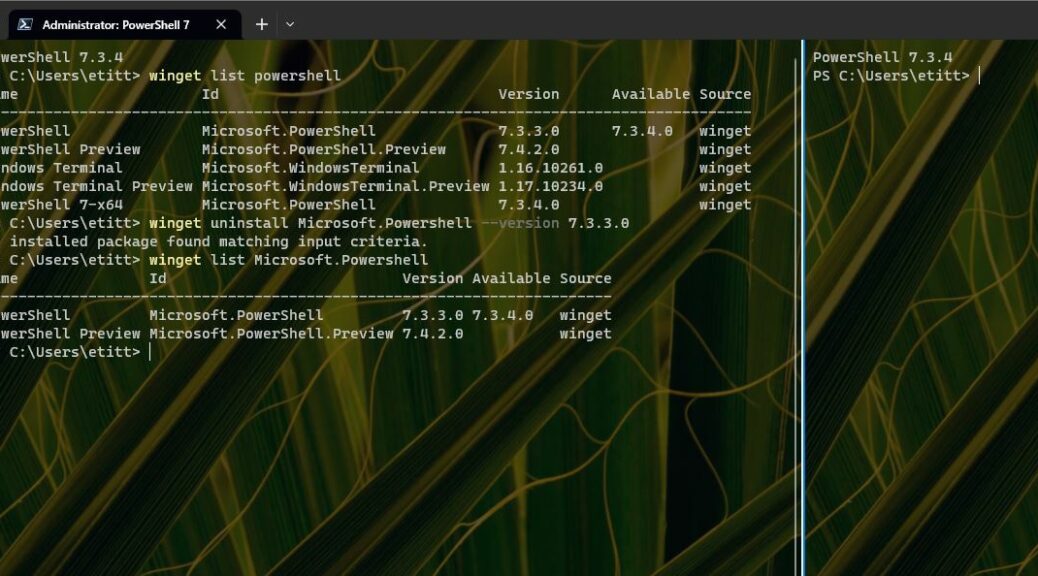This screenshot has height=576, width=1038.
Task: Click 'Microsoft.PowerShell.Preview' in second table
Action: (271, 334)
